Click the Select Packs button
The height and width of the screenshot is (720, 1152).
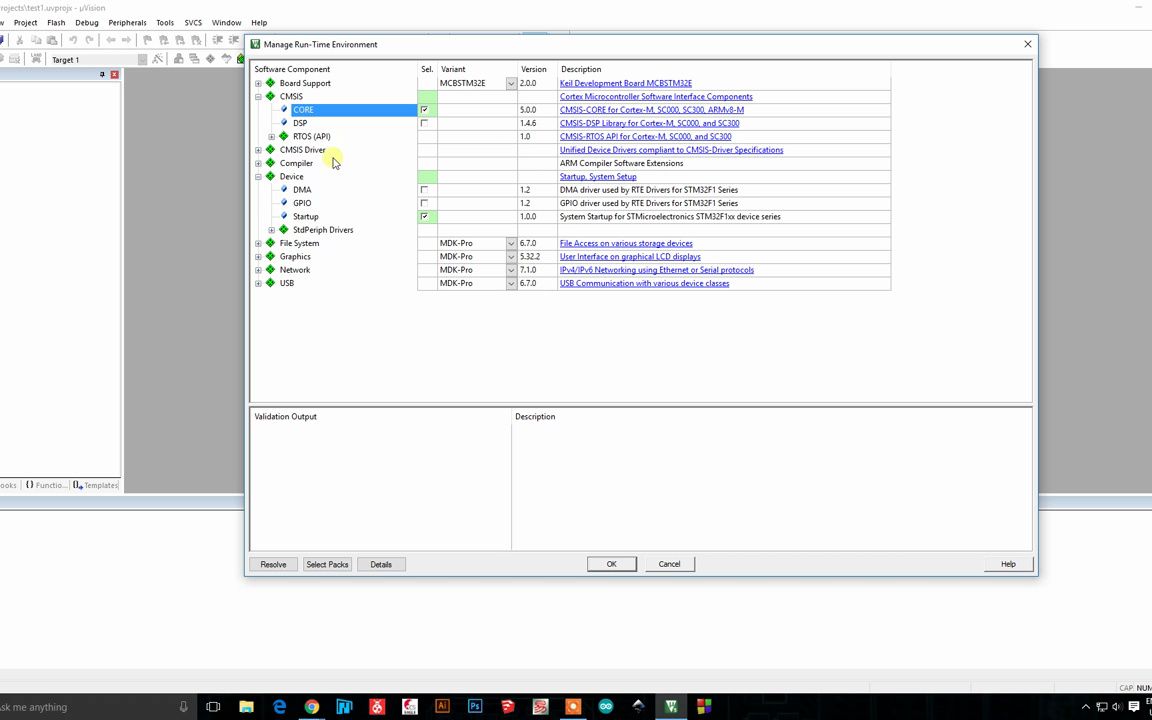pyautogui.click(x=327, y=564)
